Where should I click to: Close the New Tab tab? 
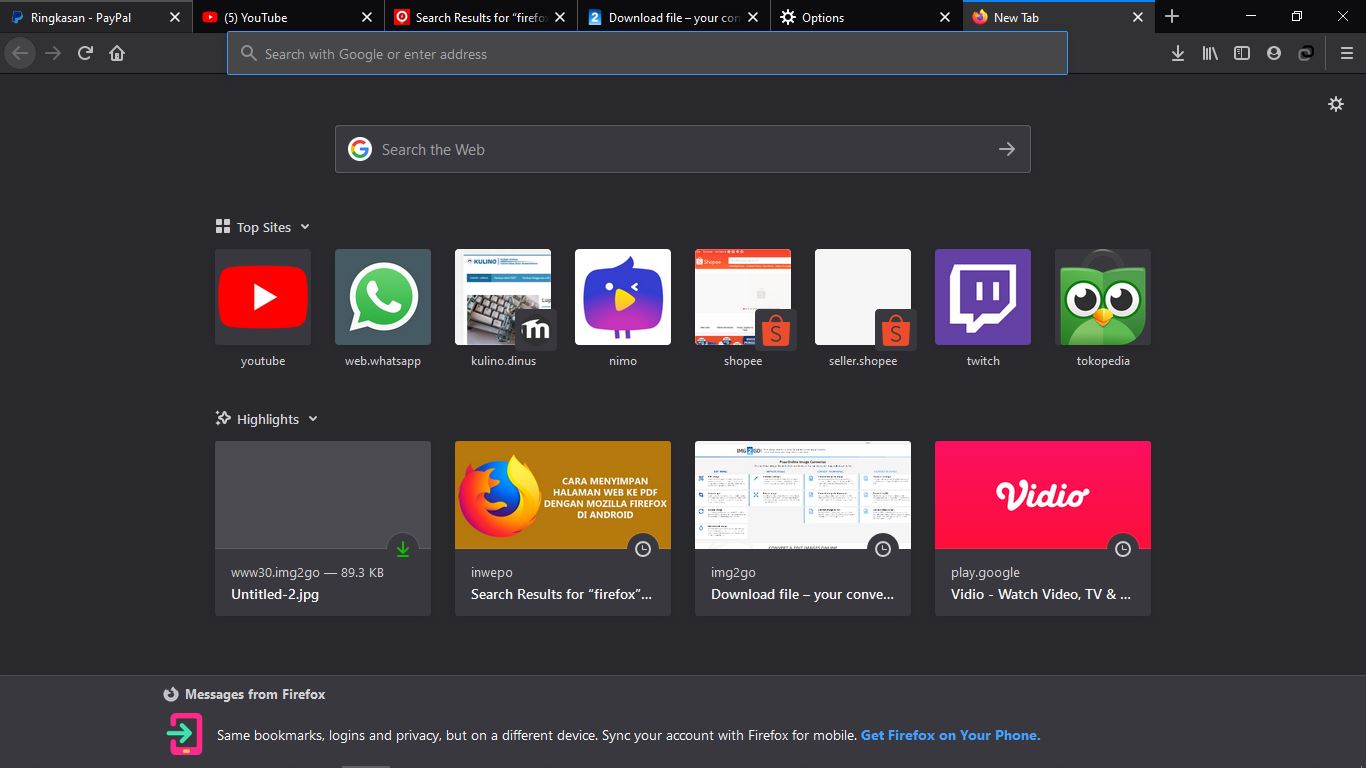pyautogui.click(x=1138, y=17)
